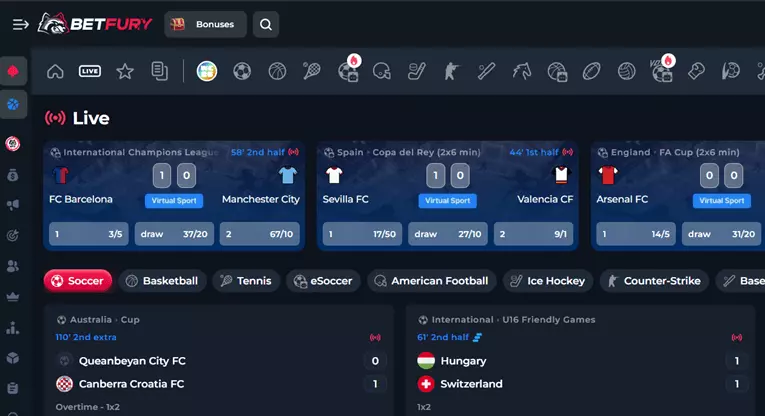Select the boxing glove icon

coord(696,71)
